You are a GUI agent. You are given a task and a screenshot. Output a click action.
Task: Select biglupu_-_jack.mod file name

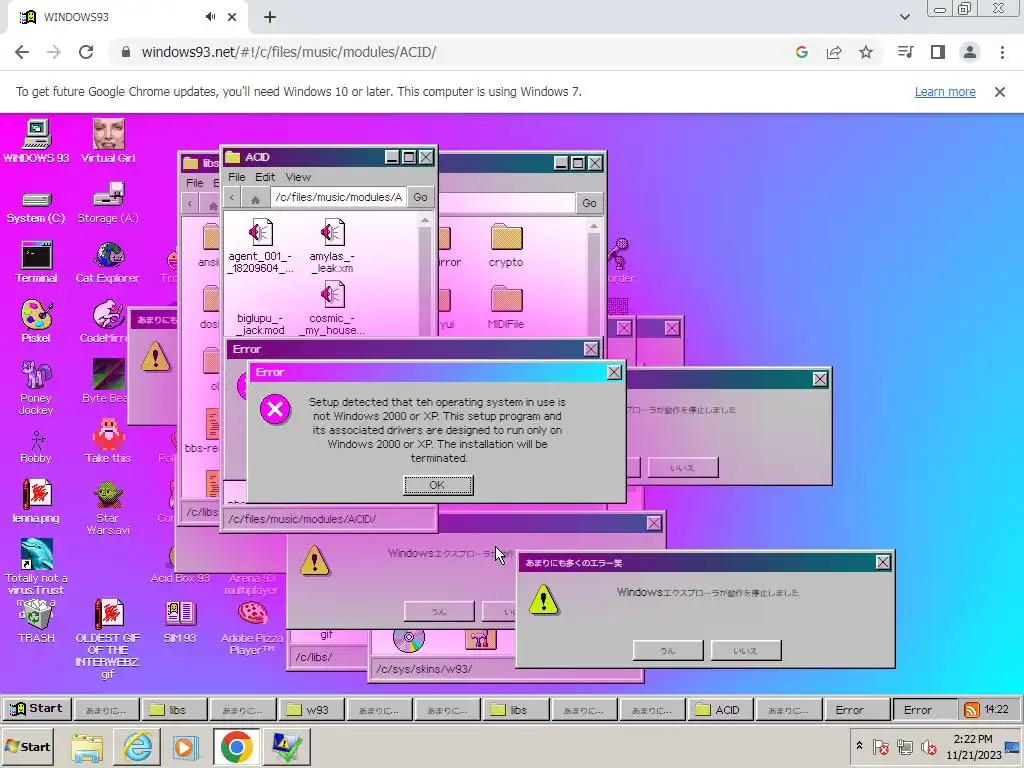(x=261, y=324)
